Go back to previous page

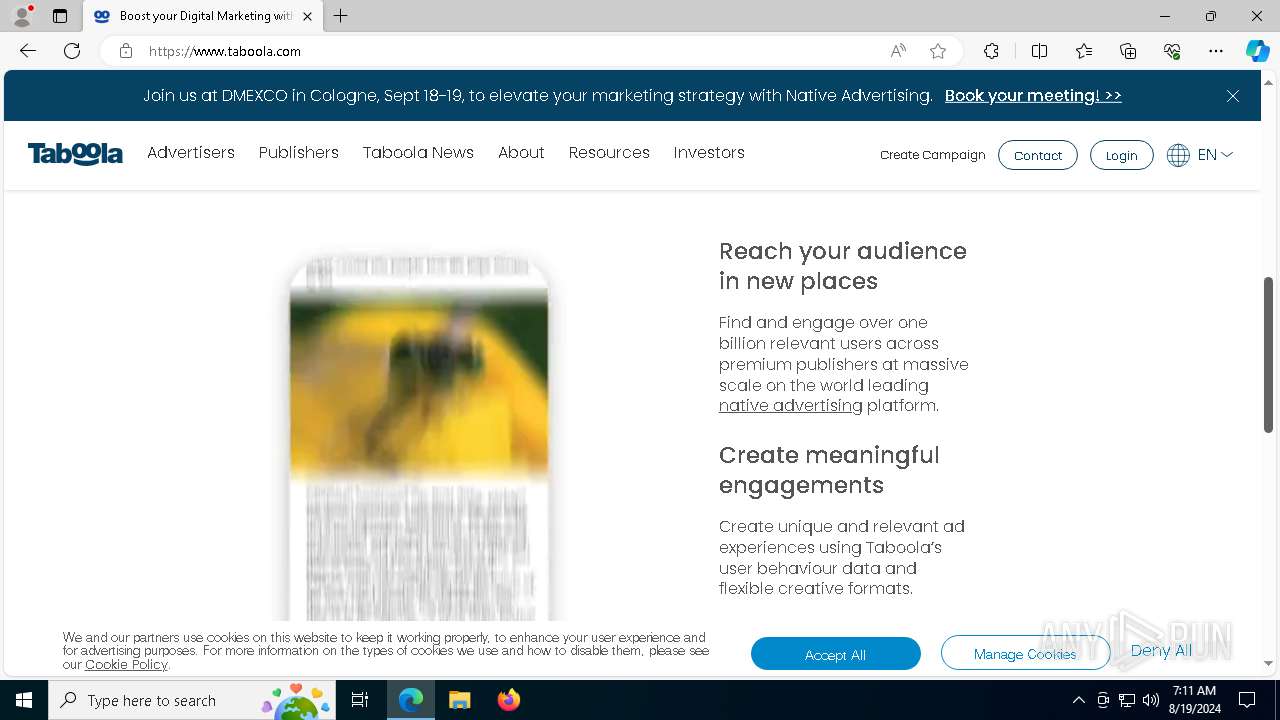28,51
